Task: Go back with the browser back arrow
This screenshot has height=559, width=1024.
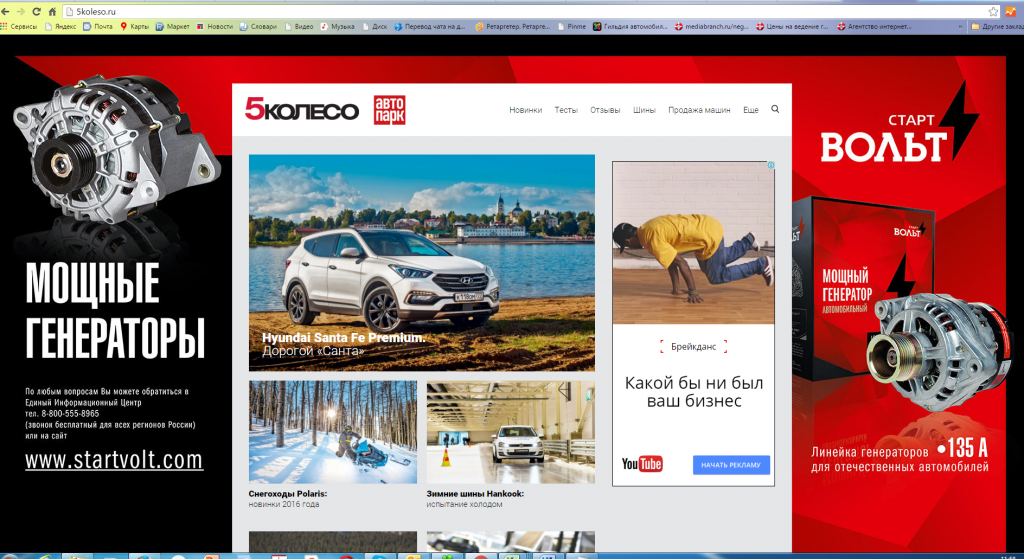Action: point(5,12)
